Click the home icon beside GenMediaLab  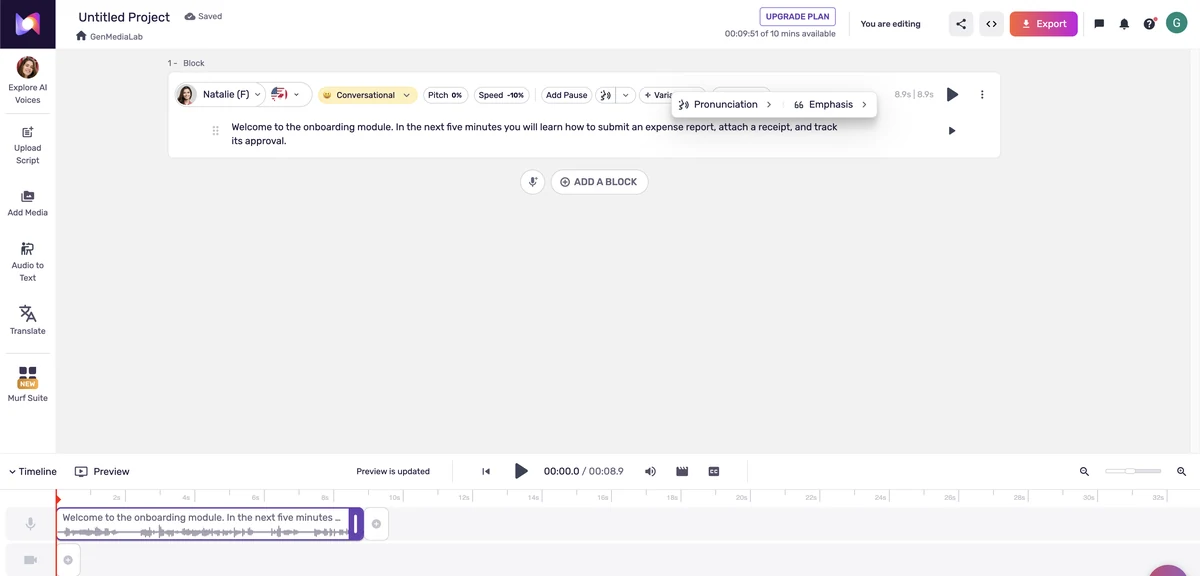coord(81,36)
